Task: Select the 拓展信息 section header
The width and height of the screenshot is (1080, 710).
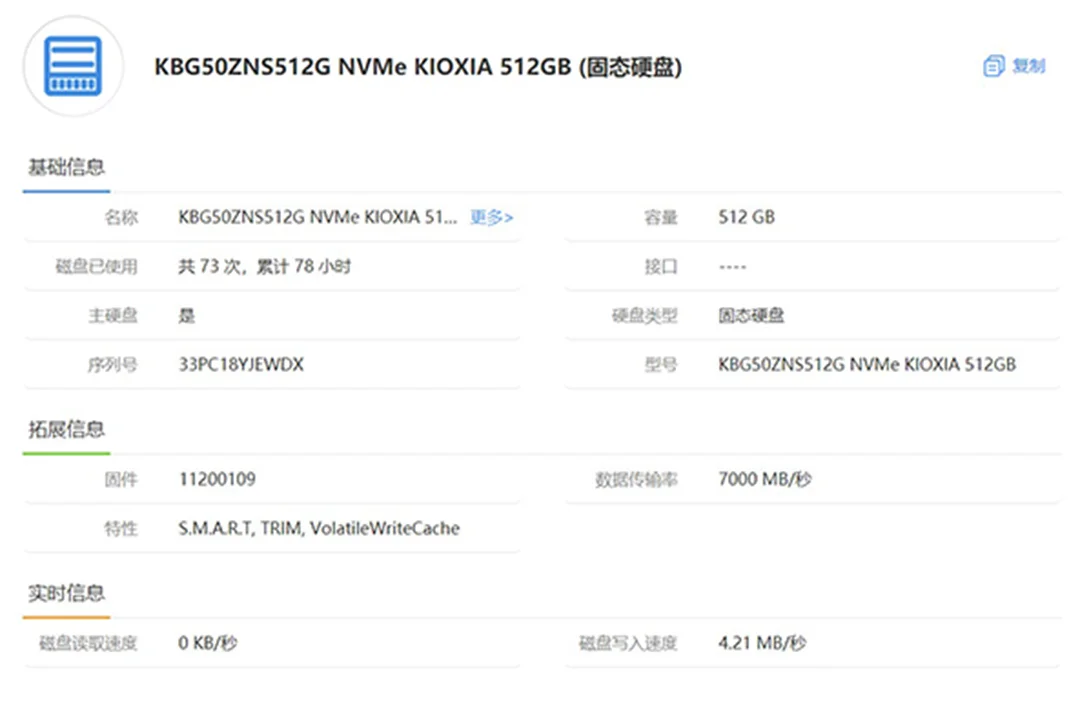Action: click(x=66, y=430)
